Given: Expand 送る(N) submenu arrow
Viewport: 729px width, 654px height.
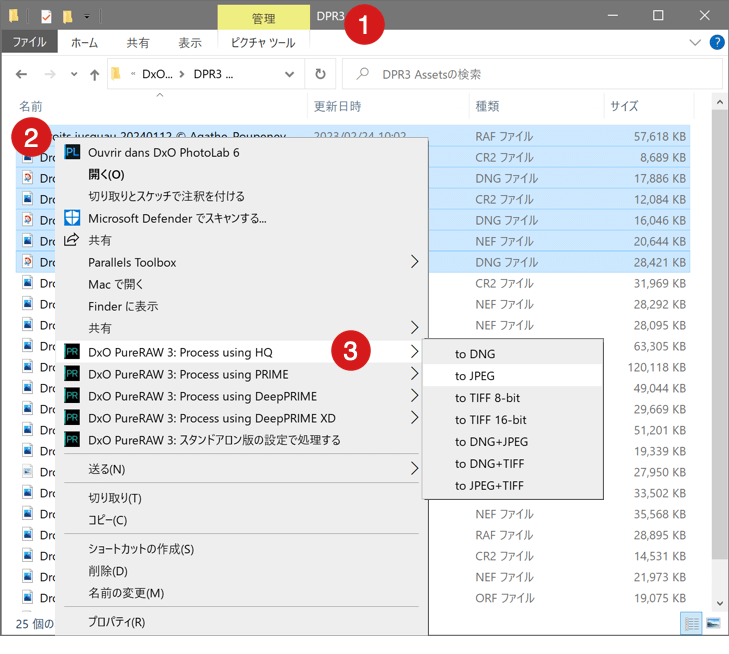Looking at the screenshot, I should click(x=414, y=468).
